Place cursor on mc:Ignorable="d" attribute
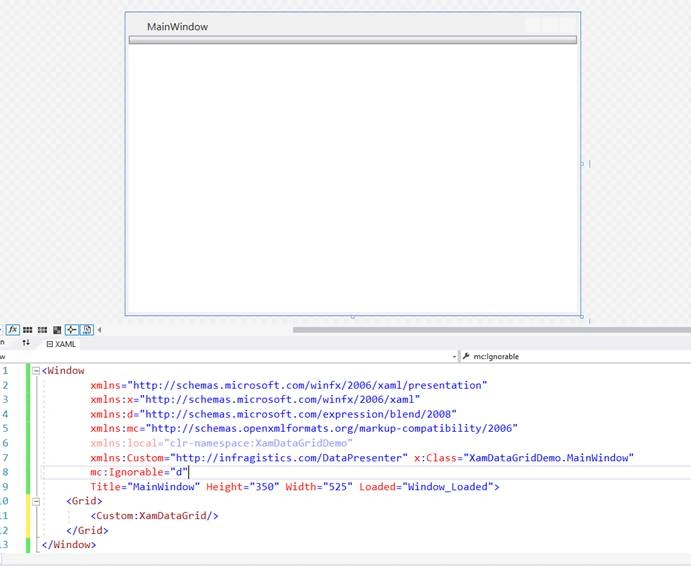 pos(139,472)
